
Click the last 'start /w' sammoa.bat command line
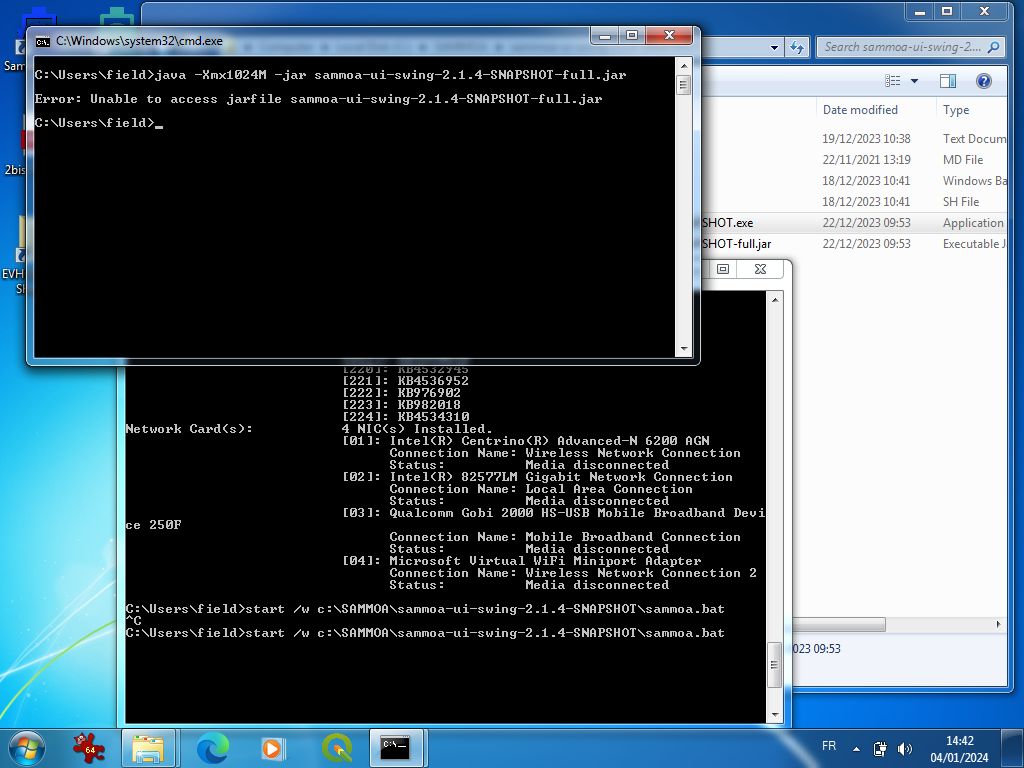[x=425, y=633]
